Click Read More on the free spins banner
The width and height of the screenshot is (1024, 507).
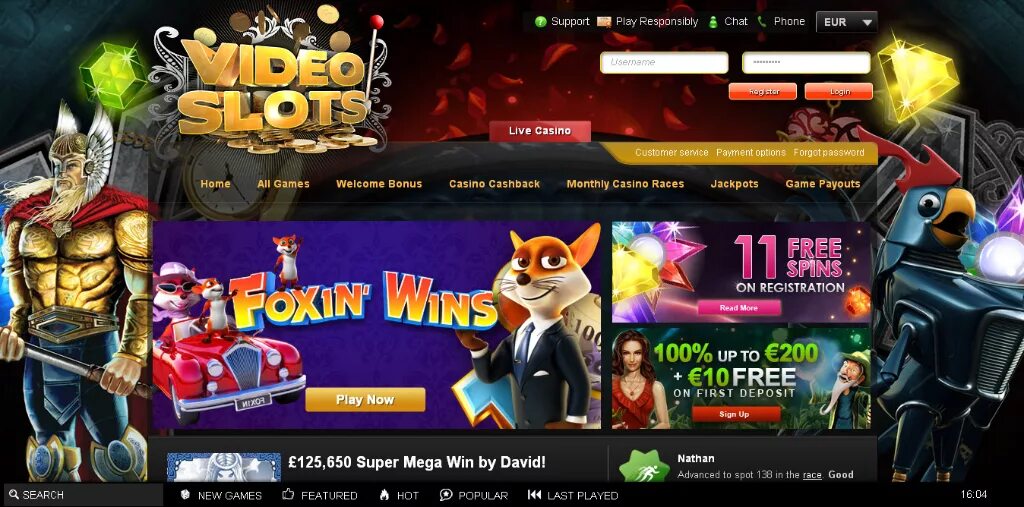click(739, 308)
